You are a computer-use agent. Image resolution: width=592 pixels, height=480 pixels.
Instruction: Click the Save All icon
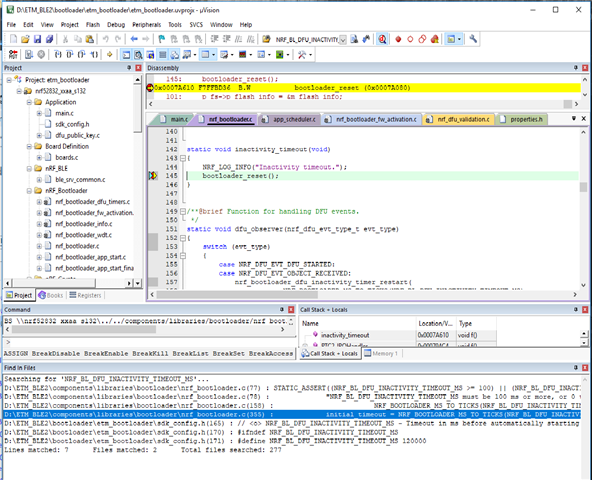[49, 39]
